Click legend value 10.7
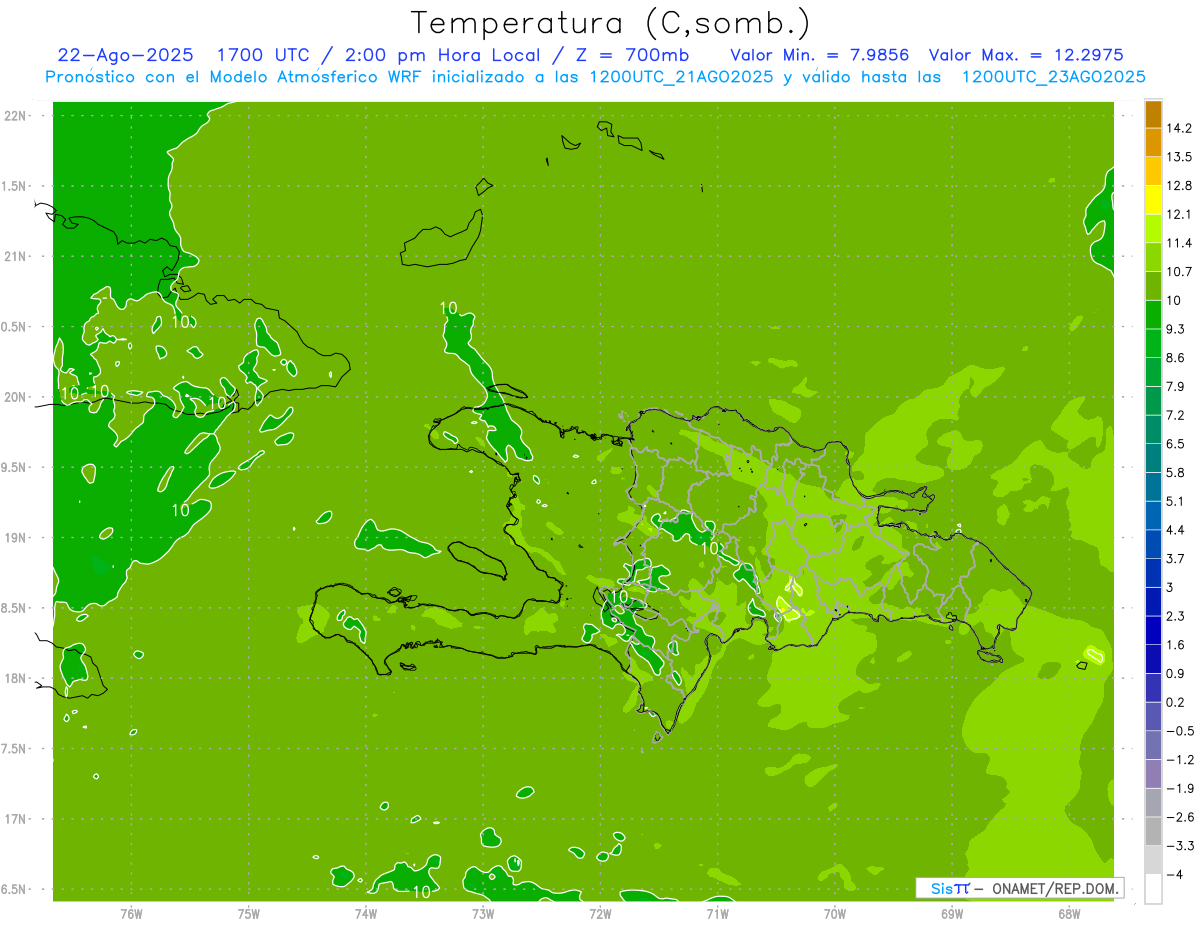The width and height of the screenshot is (1200, 927). click(1179, 271)
